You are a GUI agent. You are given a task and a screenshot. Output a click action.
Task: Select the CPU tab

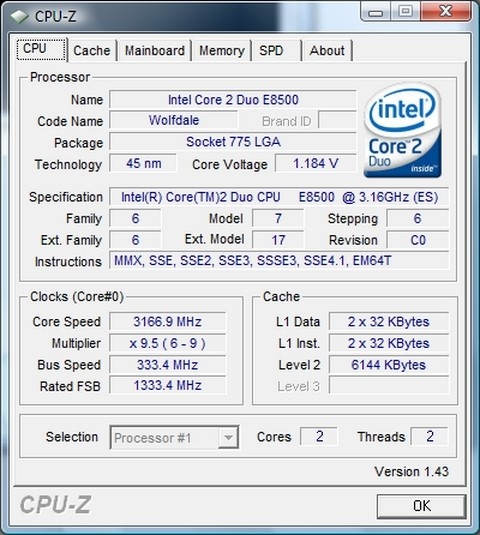click(x=41, y=49)
